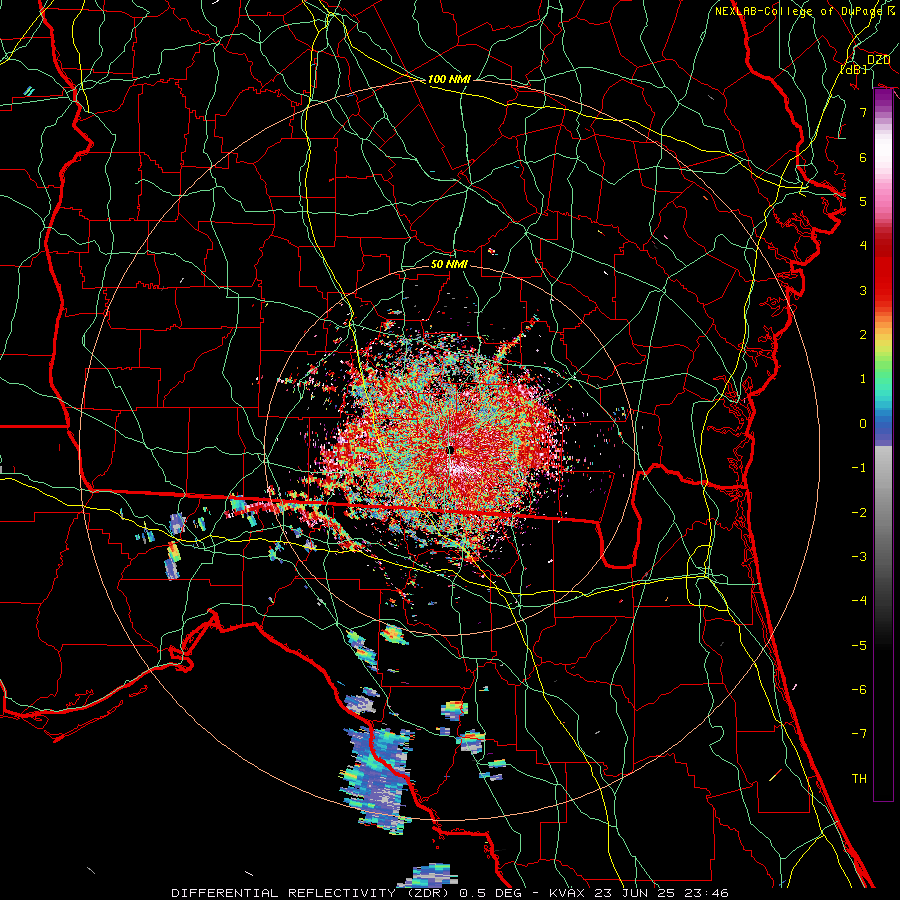This screenshot has width=900, height=900.
Task: Click the "100 NMI" range ring label
Action: click(x=449, y=79)
